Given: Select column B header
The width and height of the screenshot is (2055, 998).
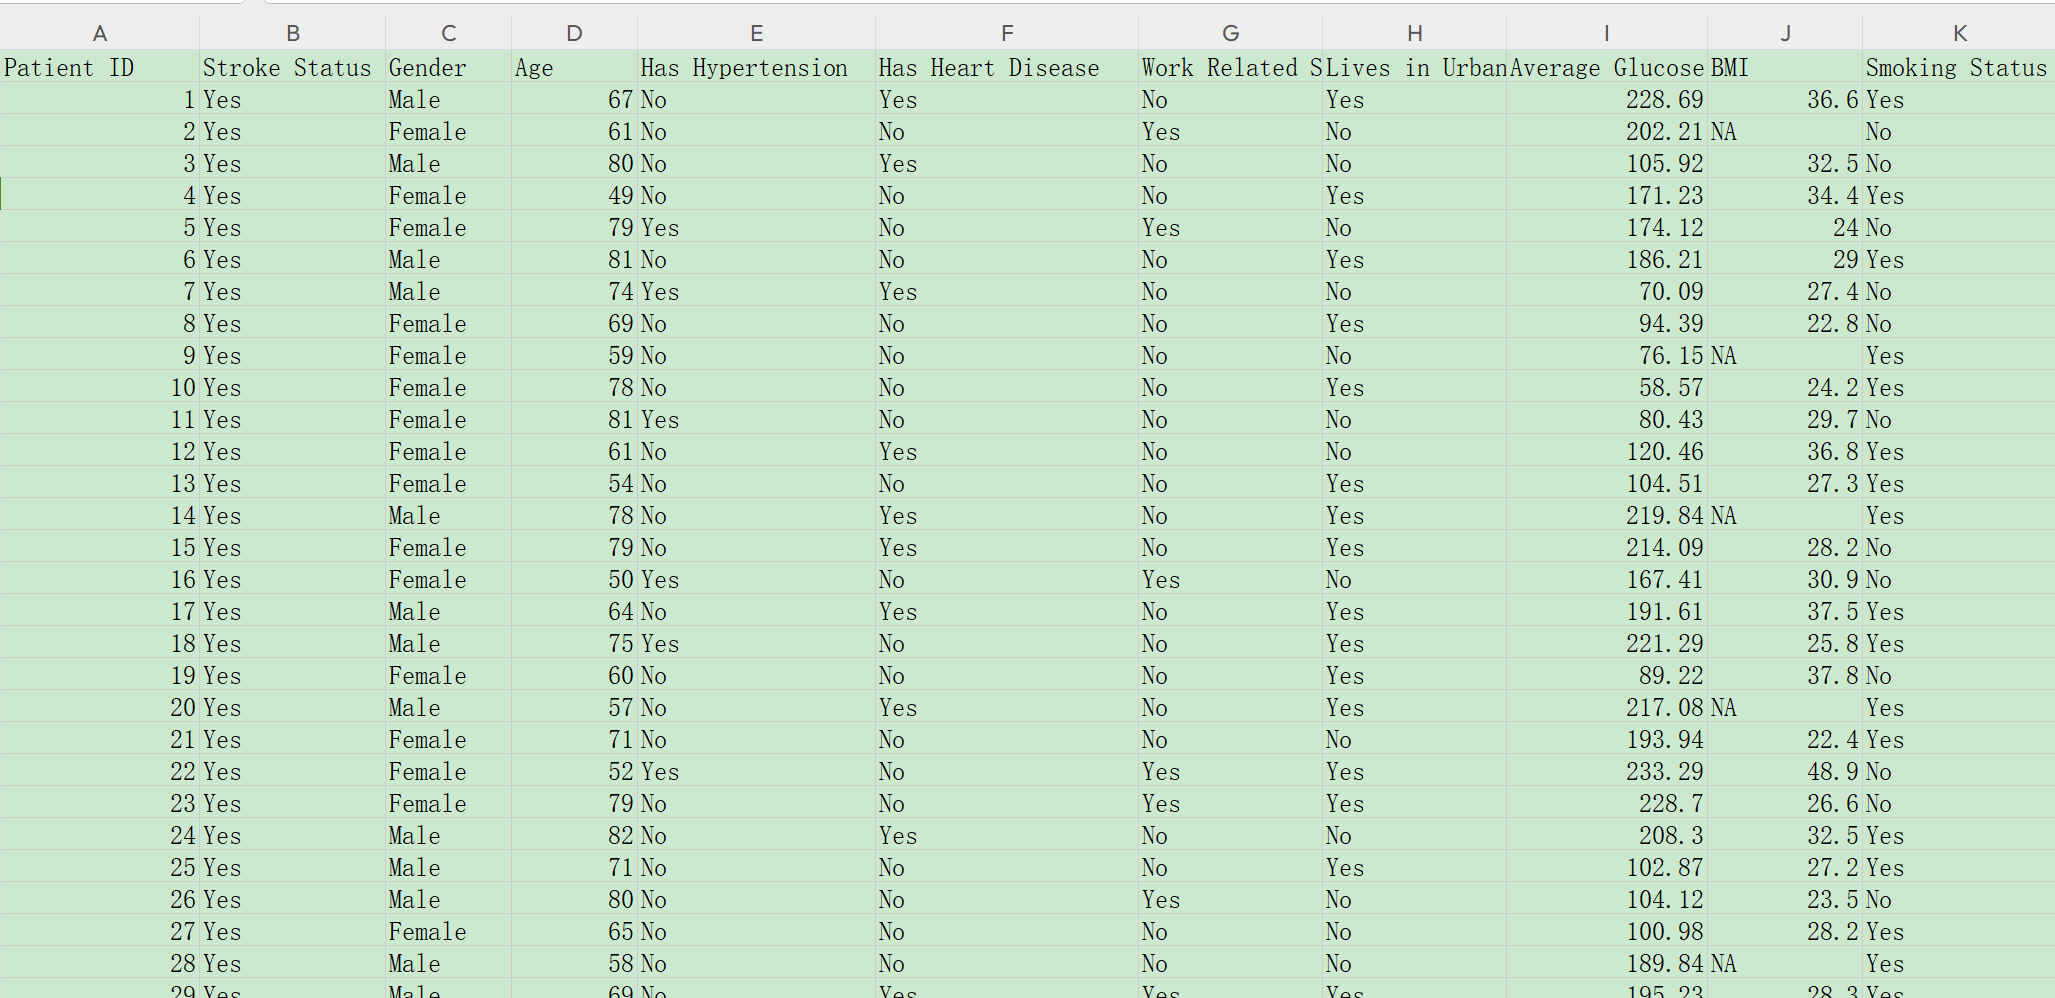Looking at the screenshot, I should [x=292, y=33].
